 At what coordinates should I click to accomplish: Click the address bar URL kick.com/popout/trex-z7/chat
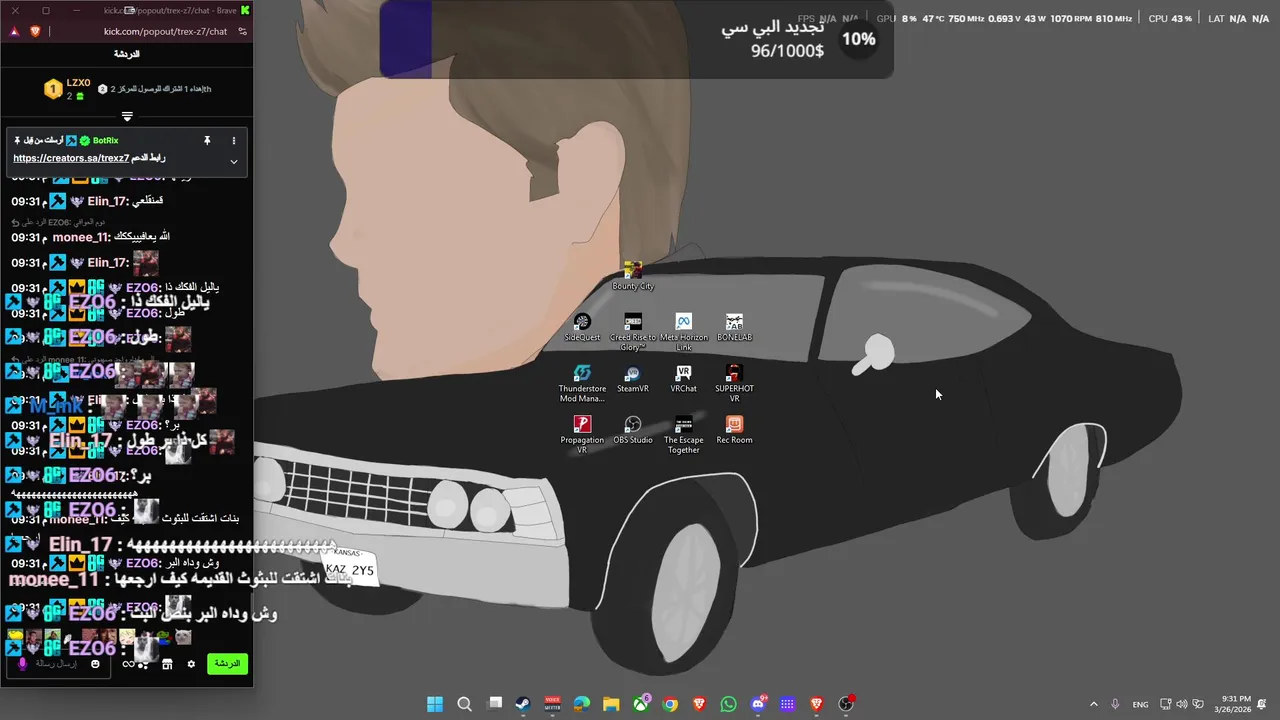click(x=165, y=31)
